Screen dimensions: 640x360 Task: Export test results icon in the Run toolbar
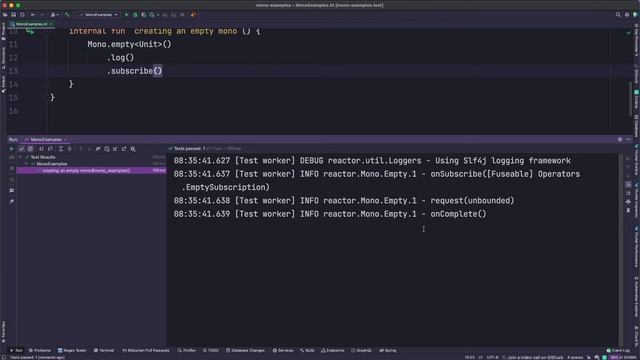coord(124,149)
